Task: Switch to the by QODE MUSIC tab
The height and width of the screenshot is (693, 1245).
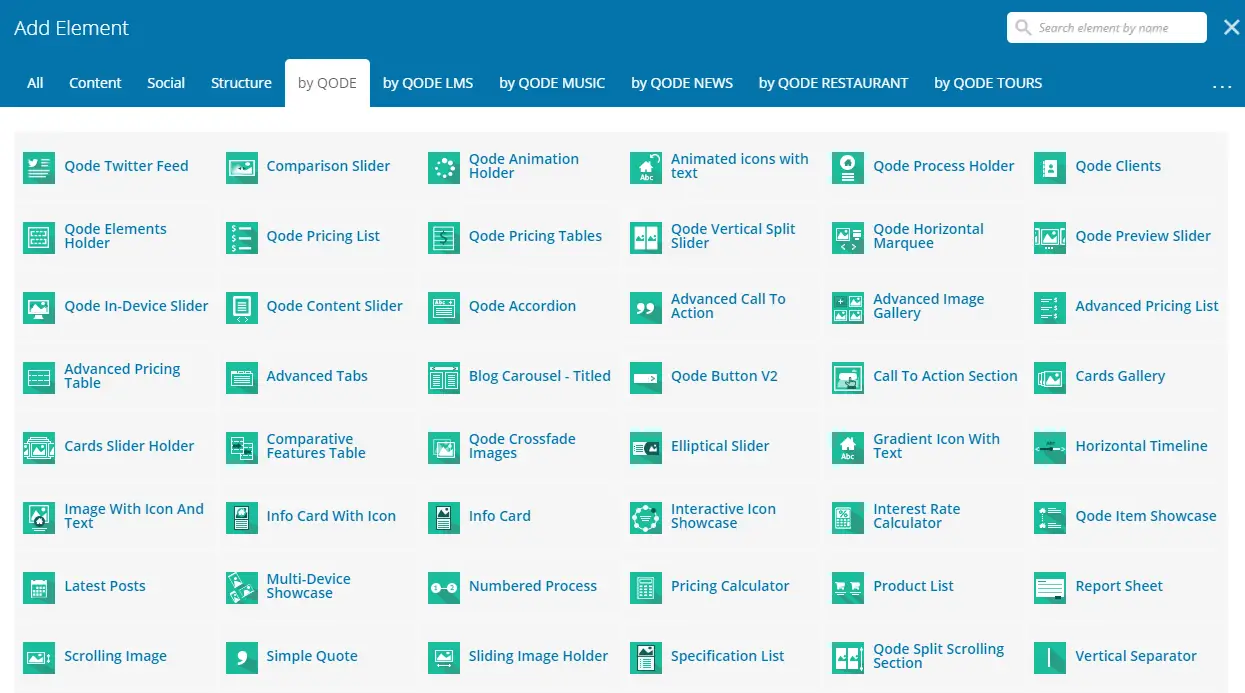Action: point(552,83)
